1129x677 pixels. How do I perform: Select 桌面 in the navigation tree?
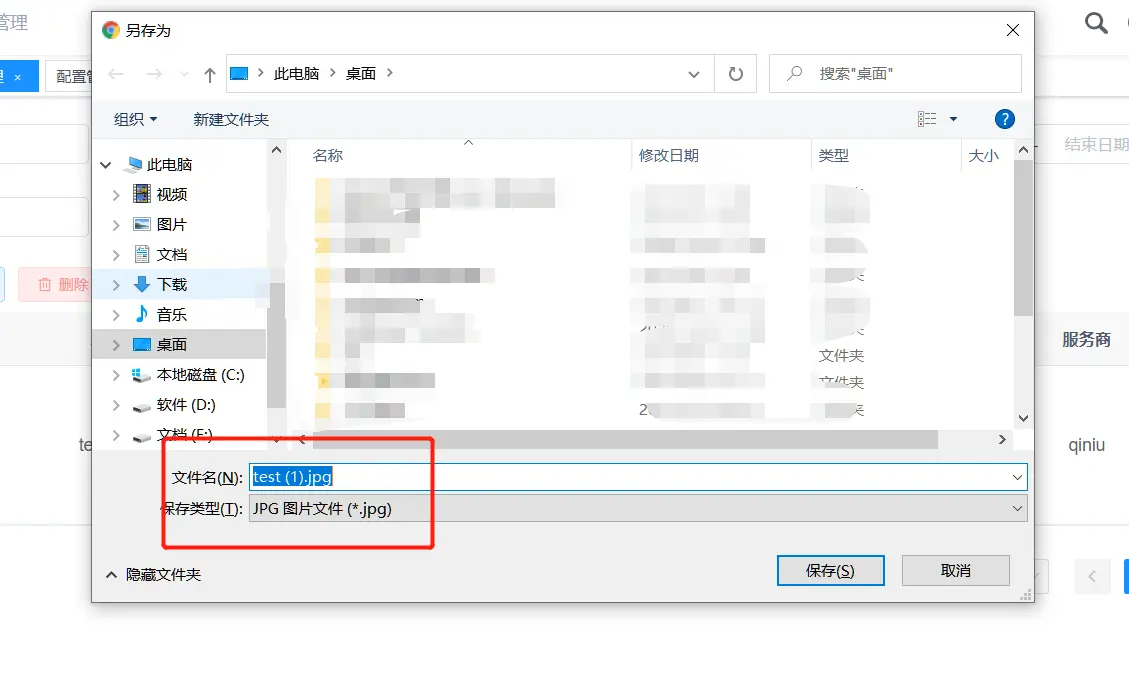click(x=171, y=345)
